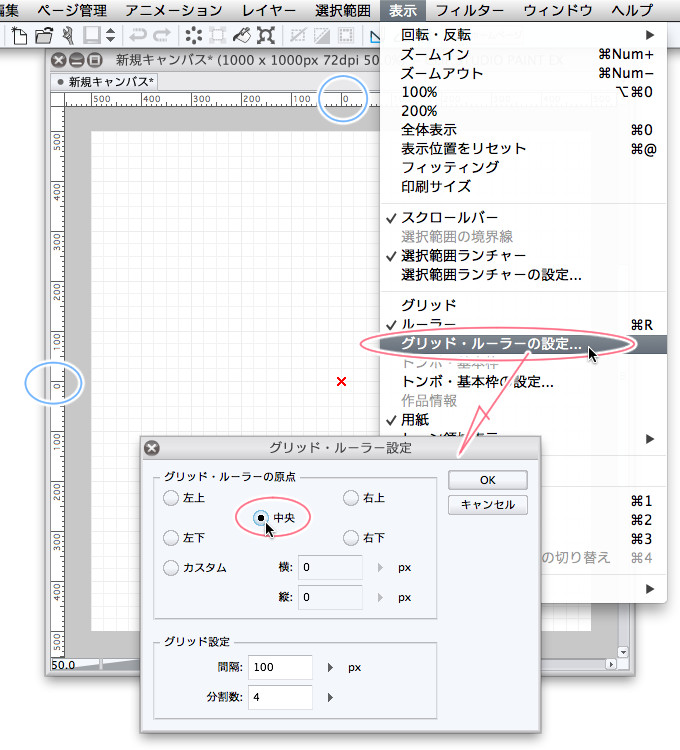Viewport: 680px width, 750px height.
Task: Close the グリッド・ルーラー設定 dialog
Action: [x=152, y=448]
